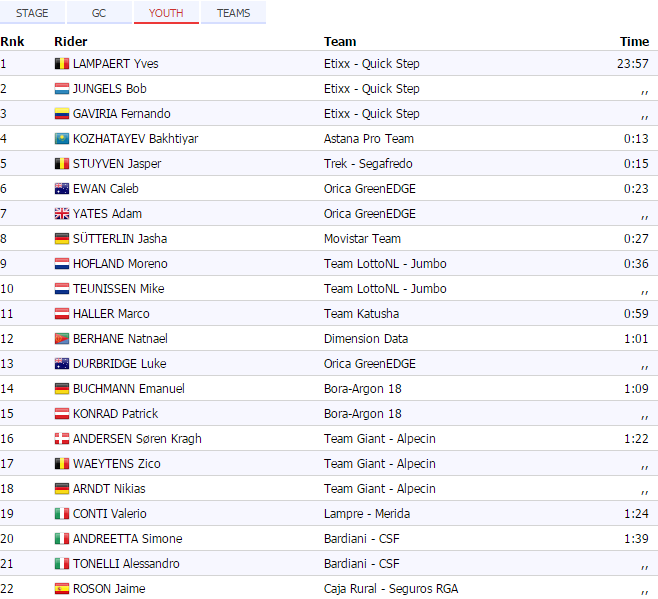The image size is (658, 599).
Task: Click the Belgian flag beside LAMPAERT Yves
Action: (62, 64)
